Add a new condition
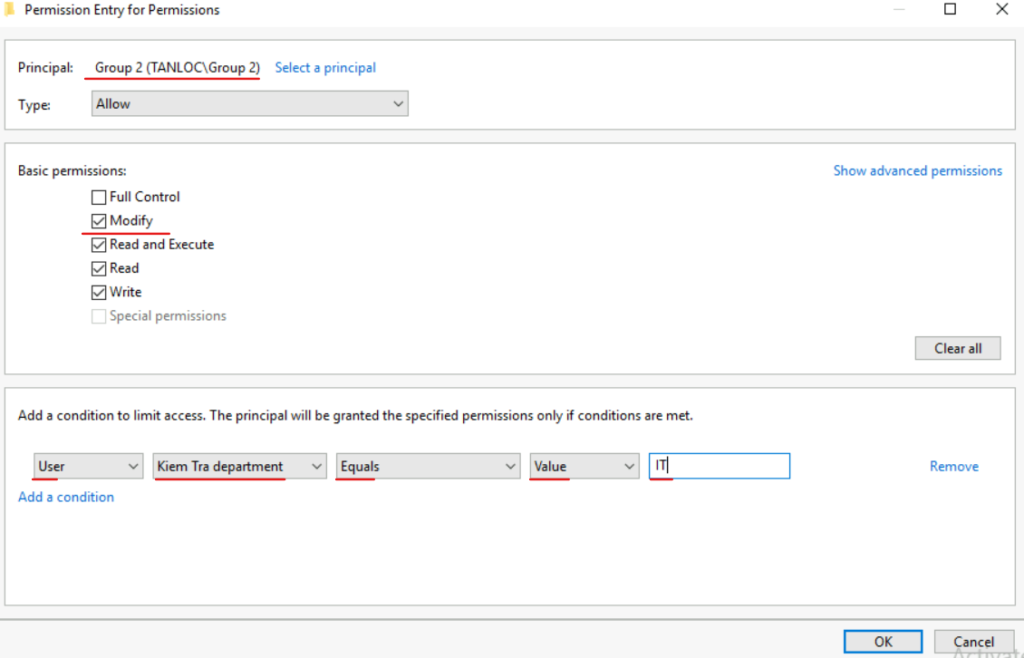This screenshot has width=1024, height=658. (x=65, y=496)
